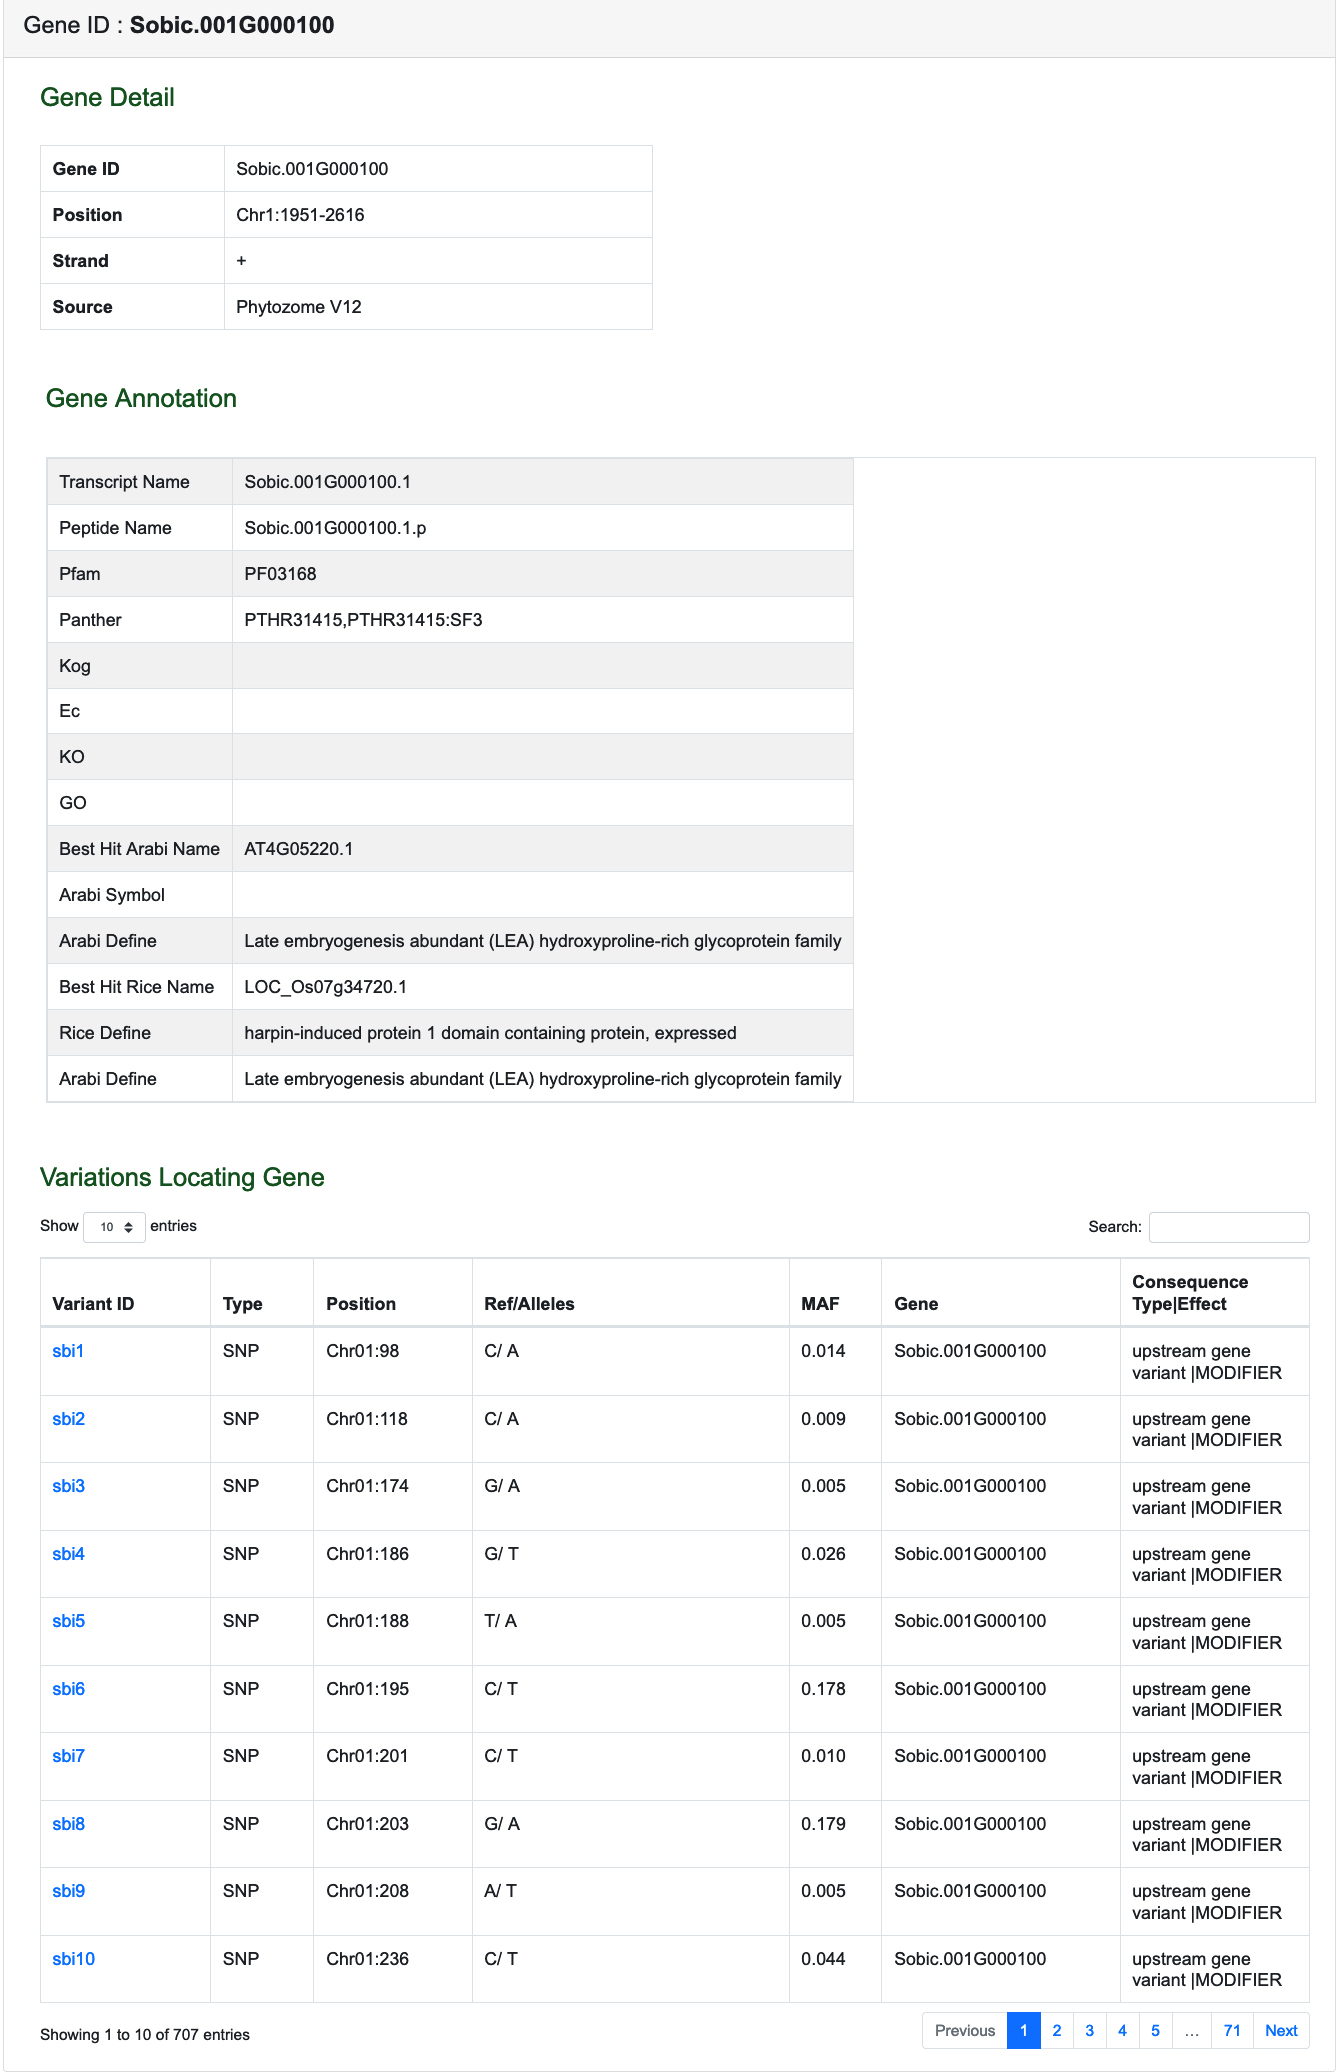This screenshot has height=2072, width=1339.
Task: Focus the table Search input field
Action: tap(1229, 1227)
